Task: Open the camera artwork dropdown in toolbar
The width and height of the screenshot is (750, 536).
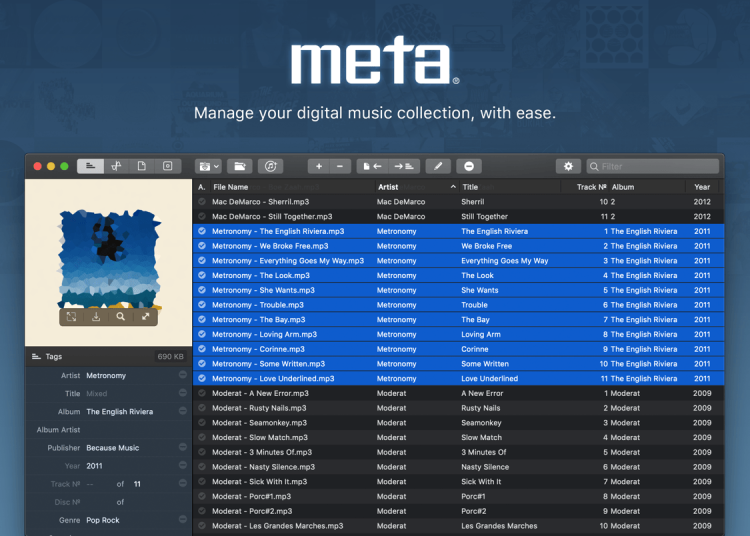Action: coord(208,166)
